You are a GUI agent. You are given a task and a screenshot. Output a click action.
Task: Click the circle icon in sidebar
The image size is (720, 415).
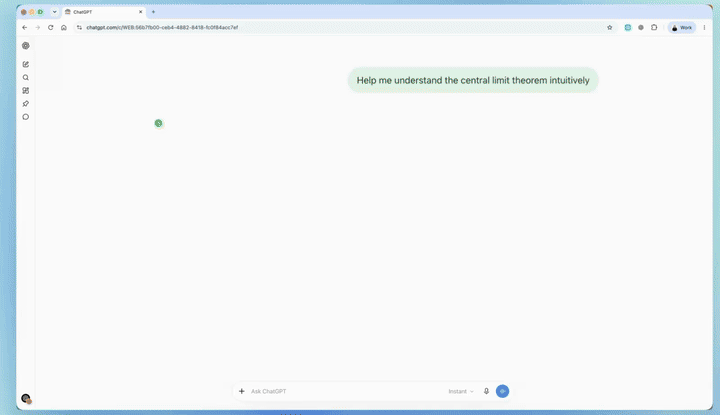[26, 117]
